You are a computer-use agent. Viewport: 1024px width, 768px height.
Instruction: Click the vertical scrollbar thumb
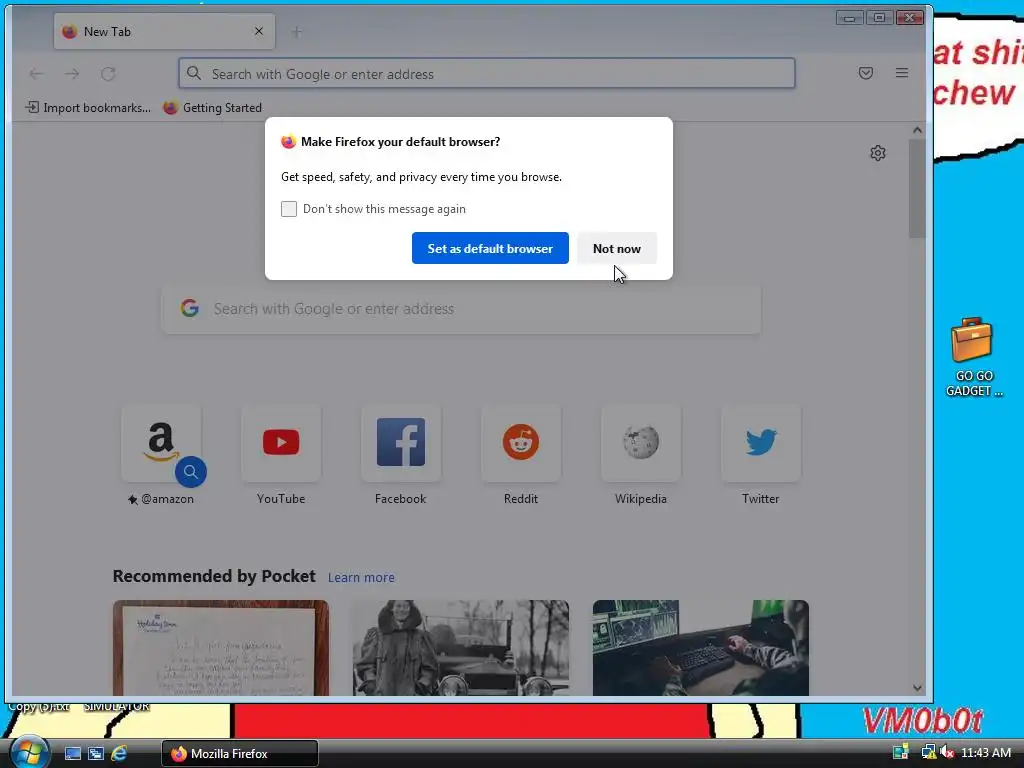(917, 189)
